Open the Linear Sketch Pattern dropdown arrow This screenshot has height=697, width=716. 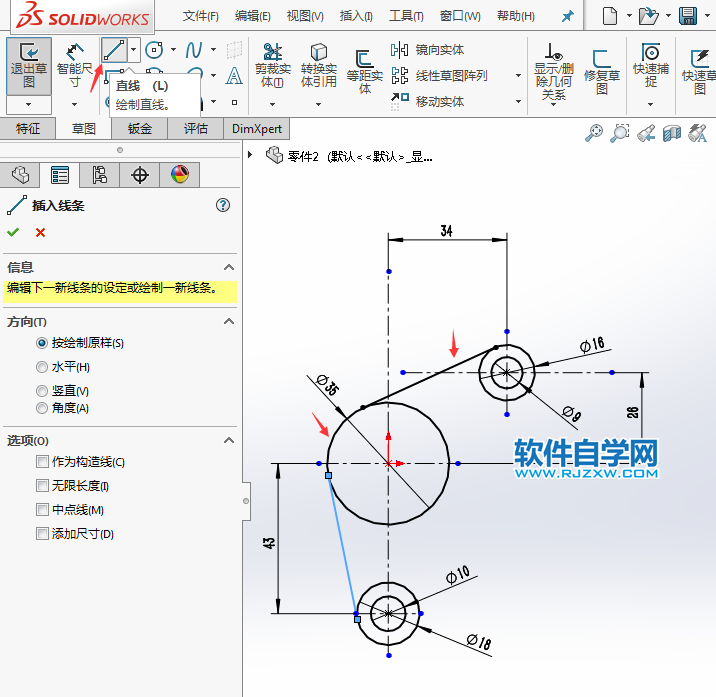coord(518,75)
